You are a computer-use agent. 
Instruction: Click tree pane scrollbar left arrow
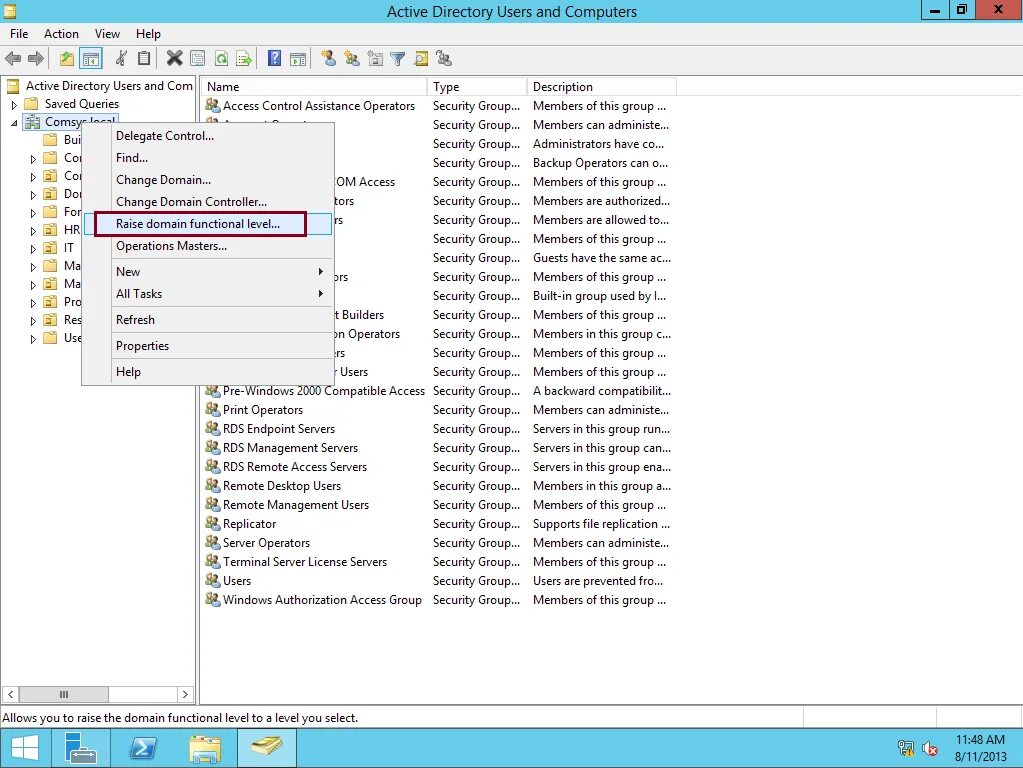10,694
